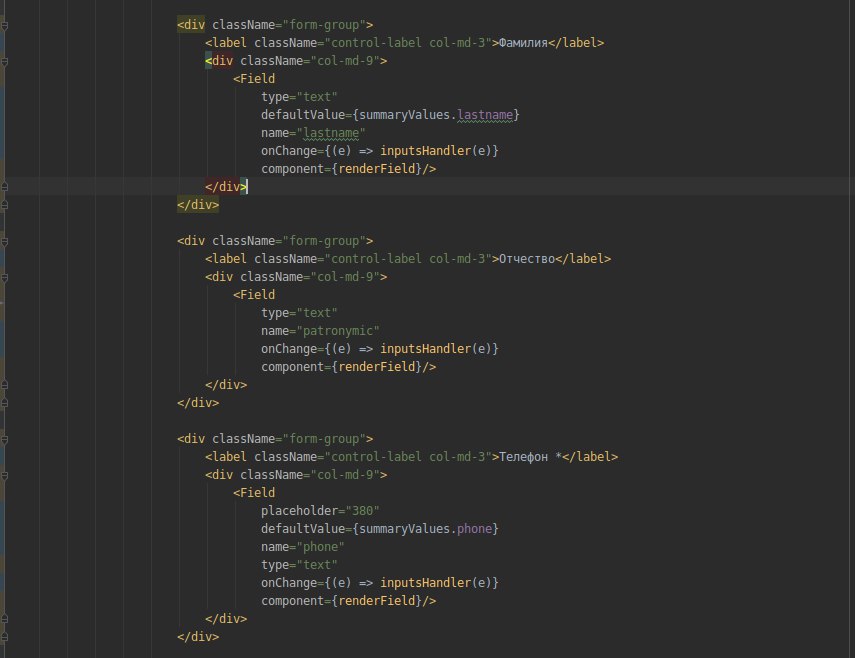This screenshot has height=658, width=855.
Task: Click type="text" below name="phone"
Action: click(299, 564)
